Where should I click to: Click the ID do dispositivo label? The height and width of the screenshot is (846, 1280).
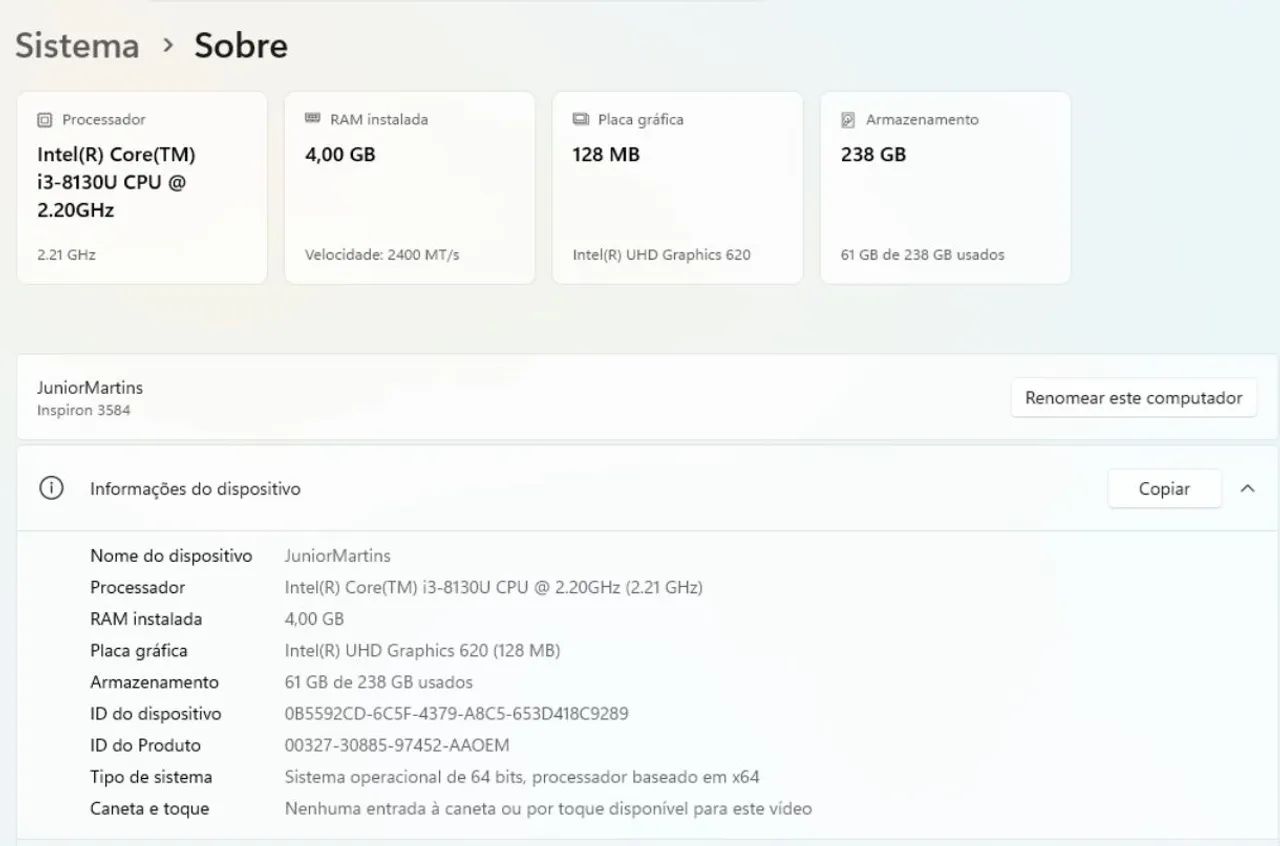[156, 714]
